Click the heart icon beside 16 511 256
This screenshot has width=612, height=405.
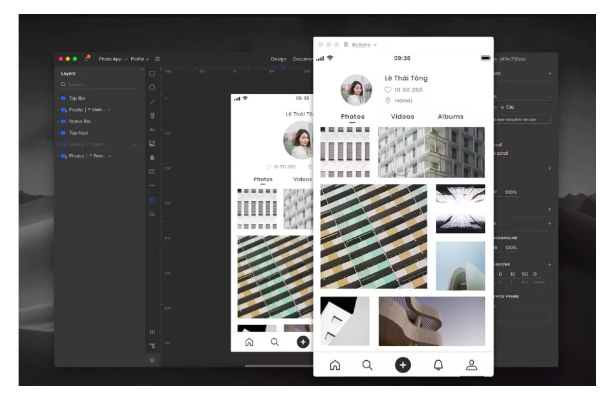coord(388,90)
